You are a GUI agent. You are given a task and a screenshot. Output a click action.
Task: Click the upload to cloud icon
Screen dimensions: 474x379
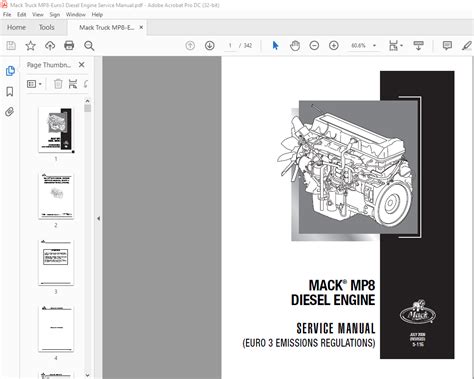click(x=50, y=45)
